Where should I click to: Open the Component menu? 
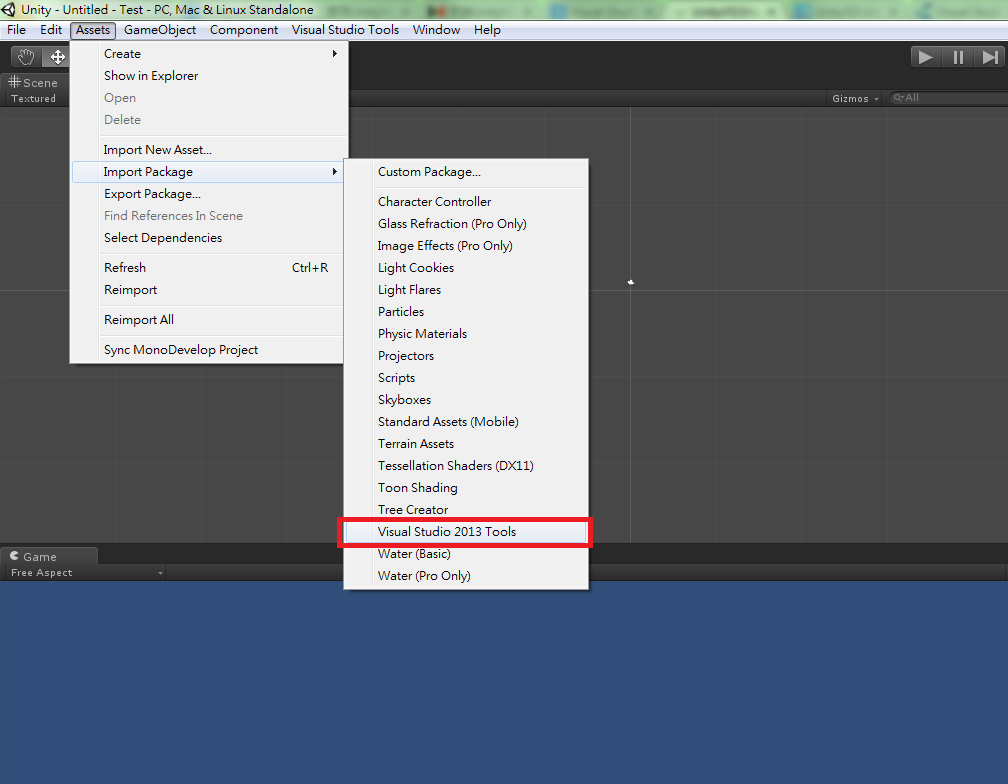(244, 30)
